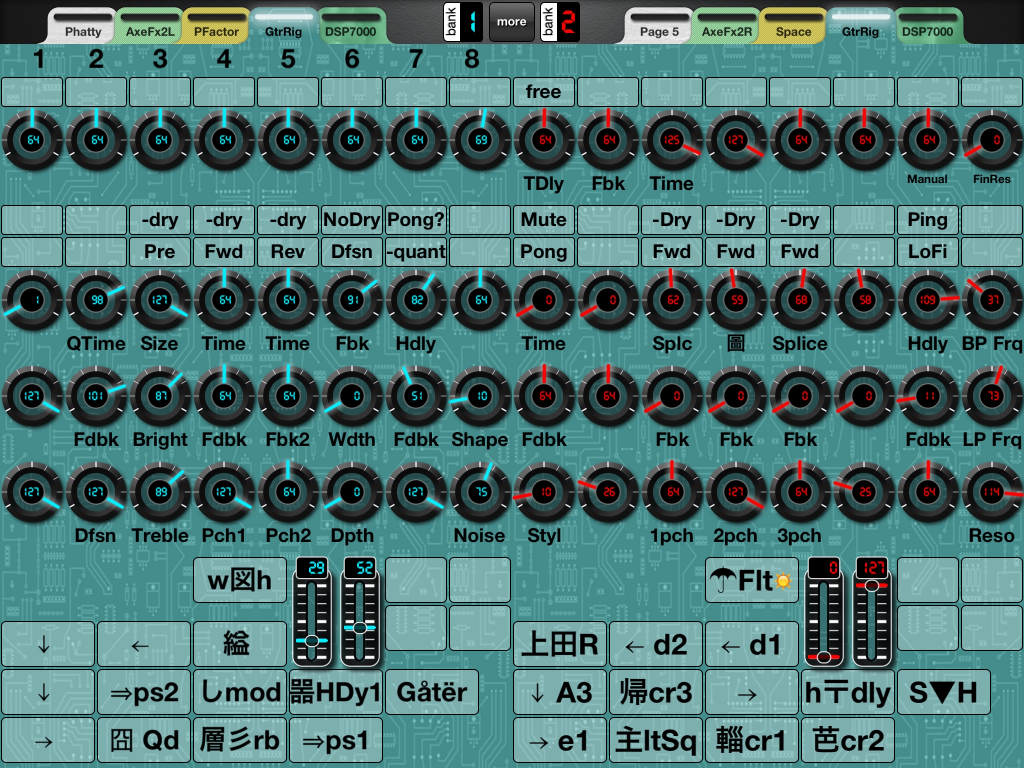
Task: Open the left GtrRig tab
Action: click(283, 26)
